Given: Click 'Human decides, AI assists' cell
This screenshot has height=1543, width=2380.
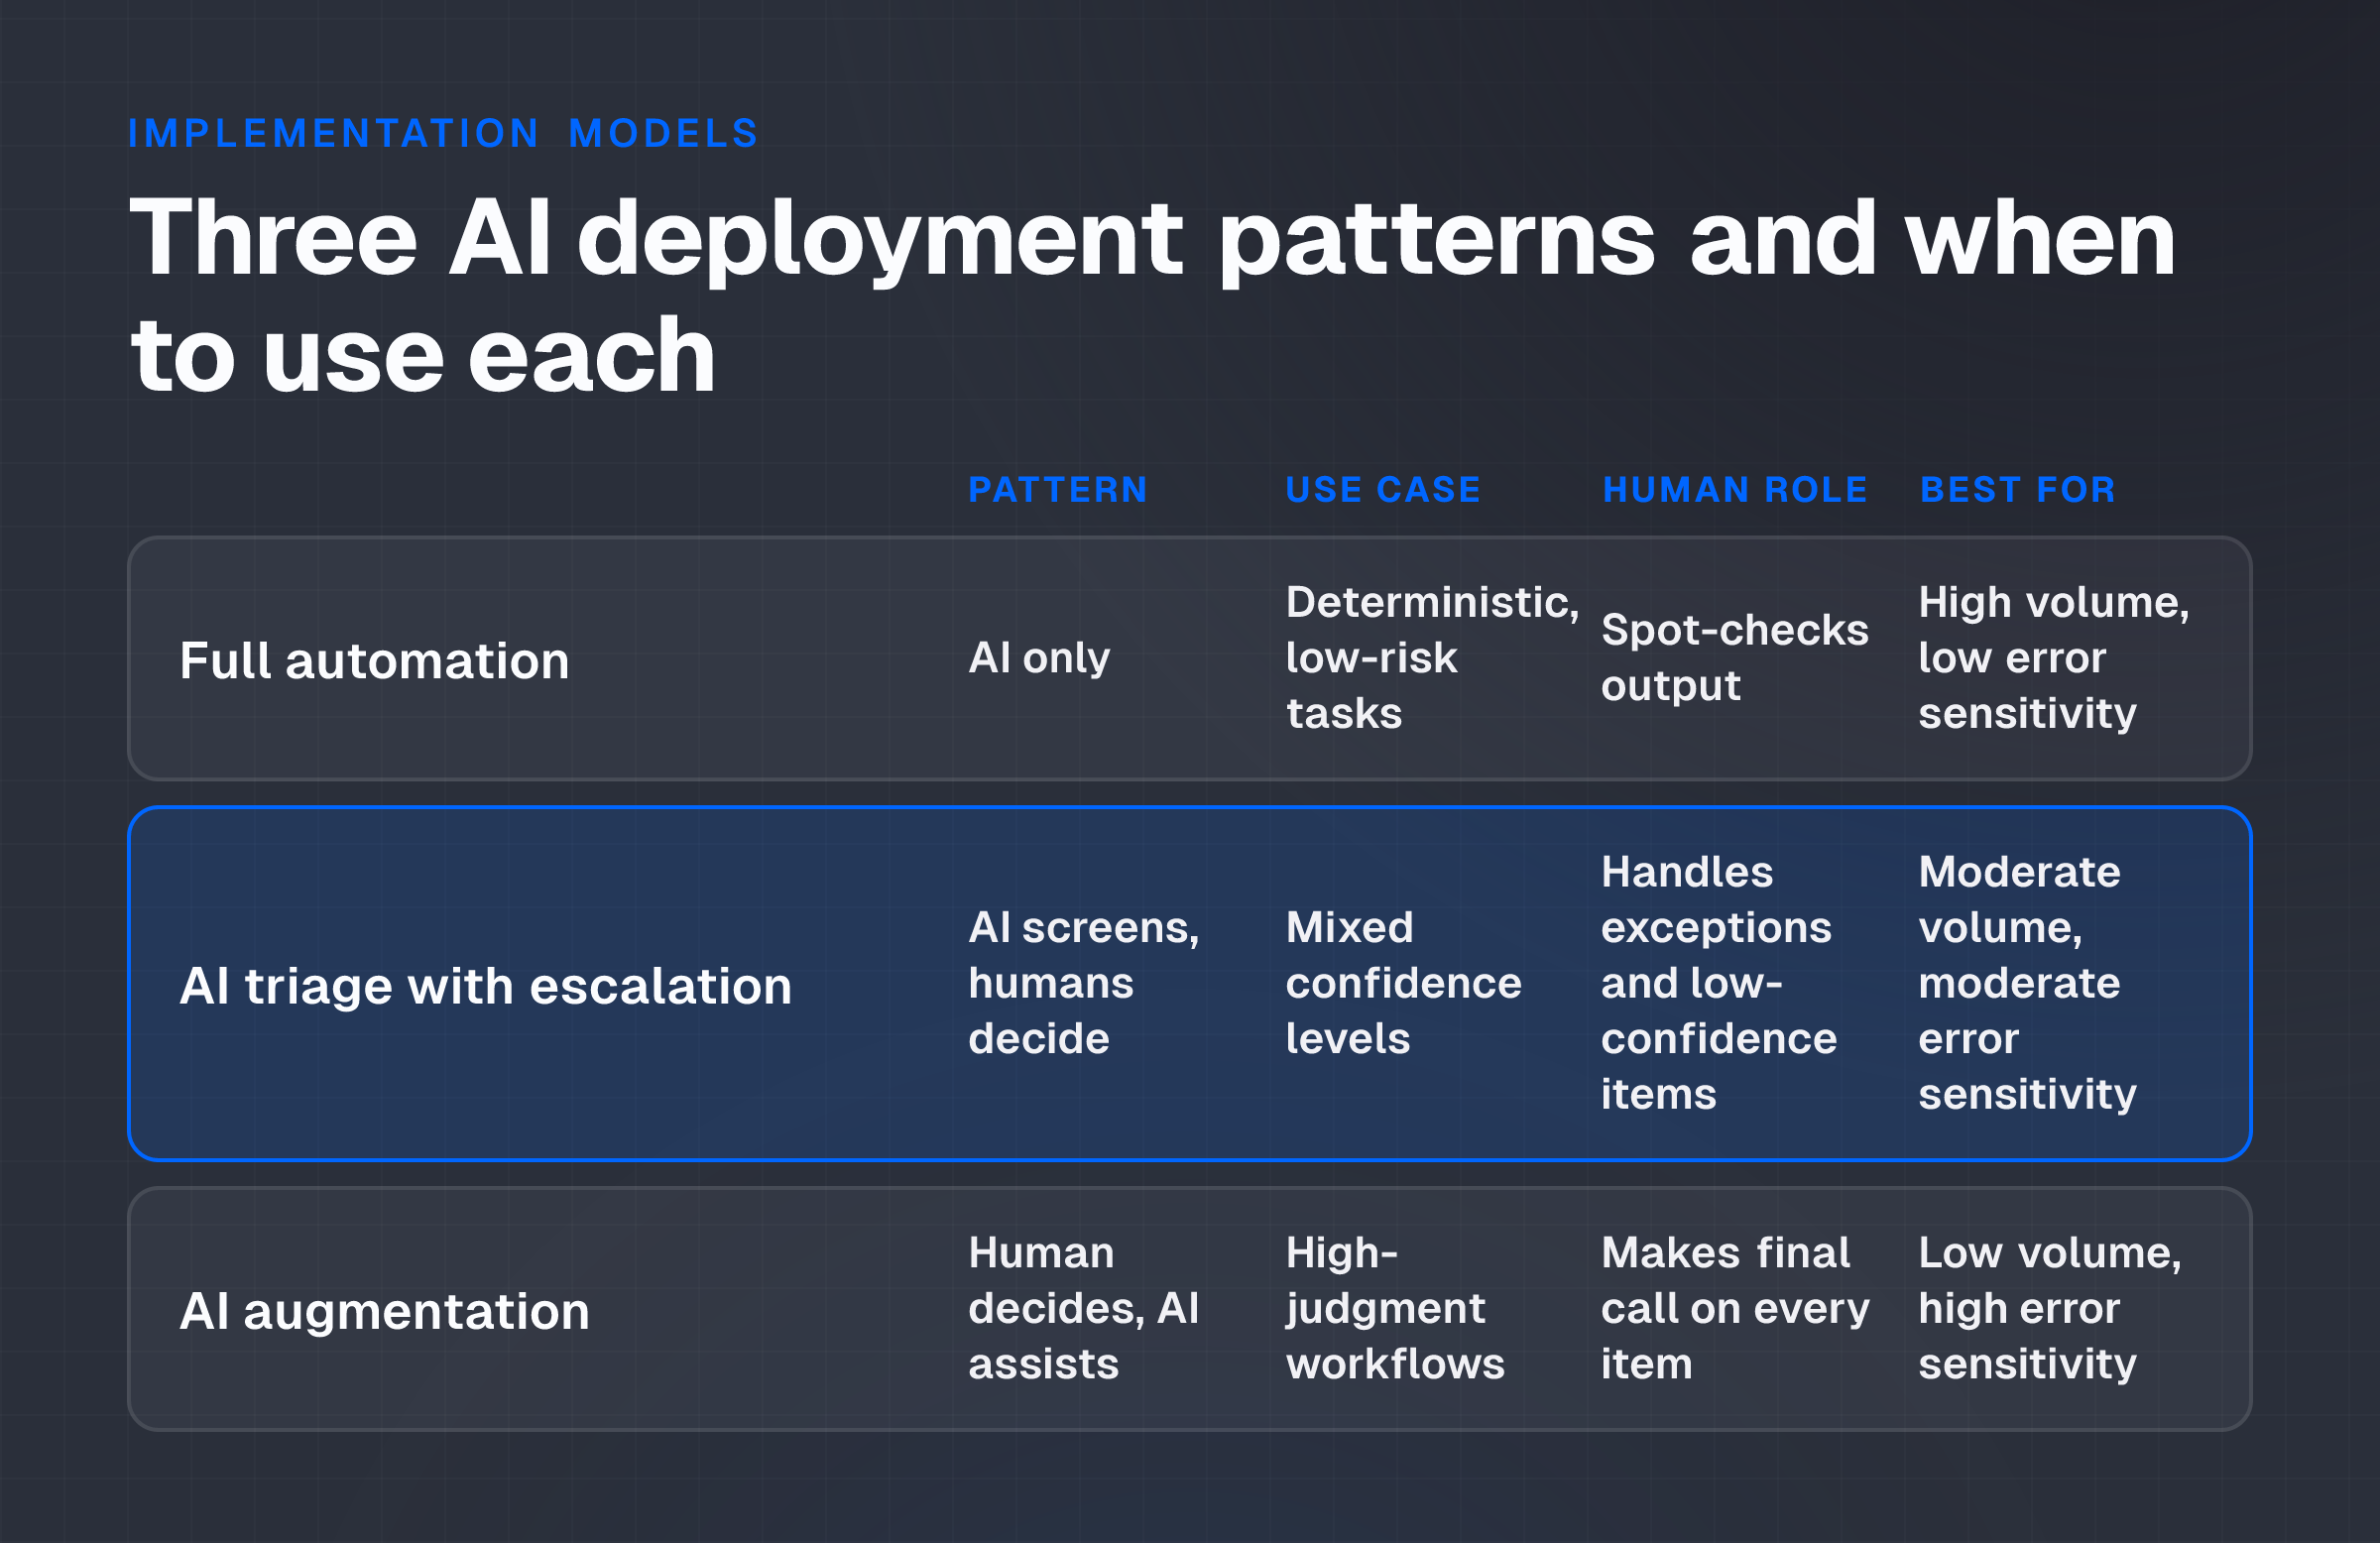Looking at the screenshot, I should click(1083, 1308).
